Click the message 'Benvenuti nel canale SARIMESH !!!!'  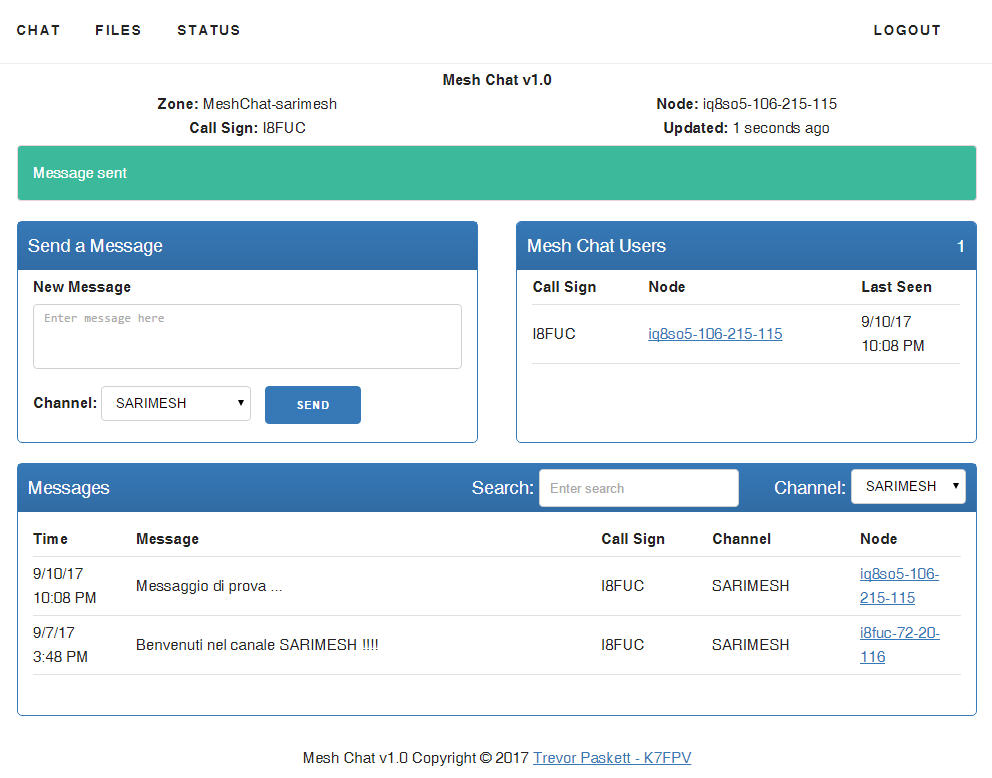257,645
